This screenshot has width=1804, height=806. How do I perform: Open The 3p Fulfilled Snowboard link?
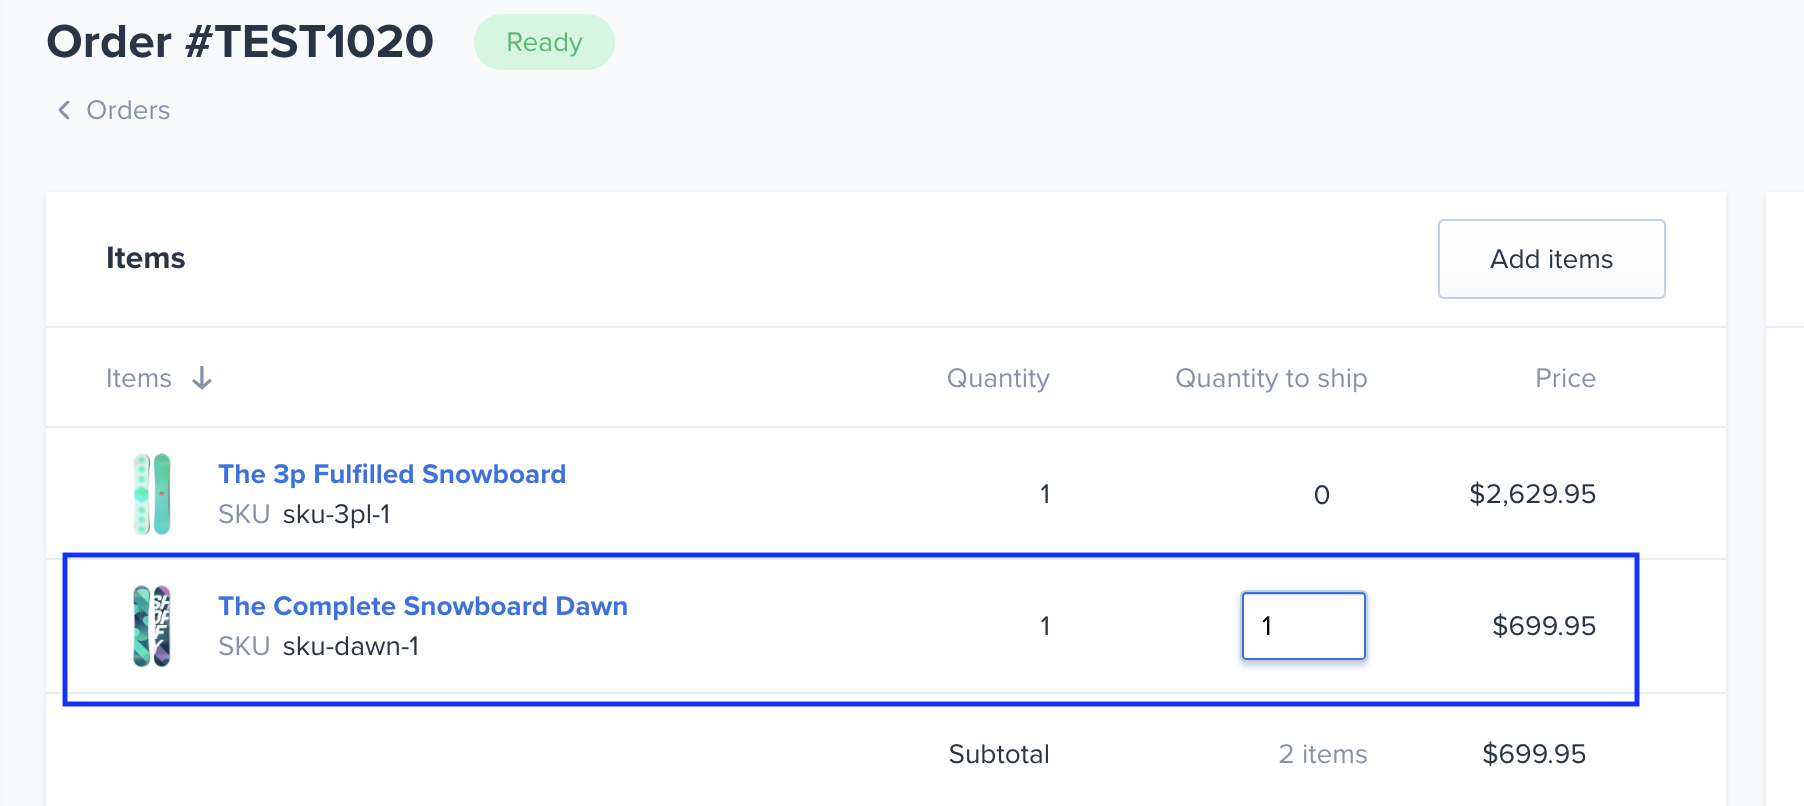tap(392, 474)
